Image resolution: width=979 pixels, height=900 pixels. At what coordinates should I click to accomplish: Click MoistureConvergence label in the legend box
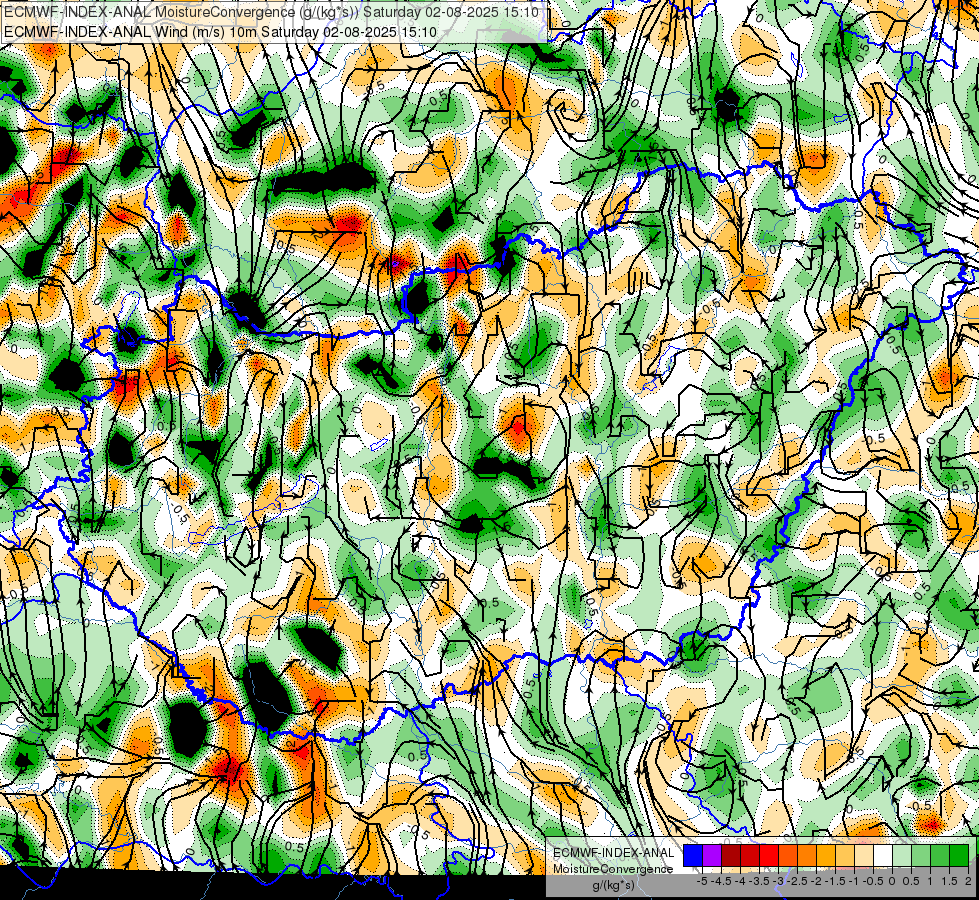point(613,869)
